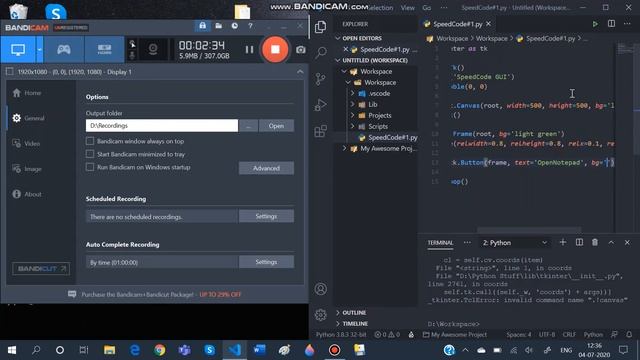This screenshot has height=360, width=640.
Task: Open VS Code Accounts icon
Action: point(321,289)
